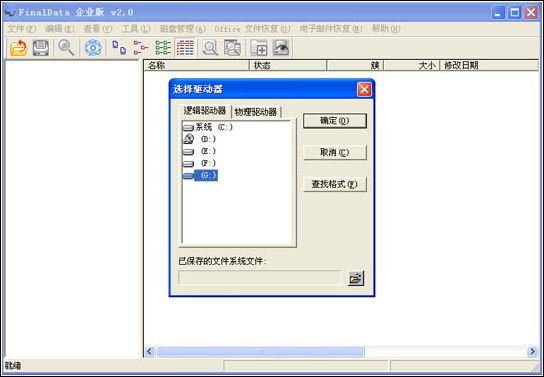Click the open folder toolbar icon
The image size is (544, 377).
(x=19, y=48)
